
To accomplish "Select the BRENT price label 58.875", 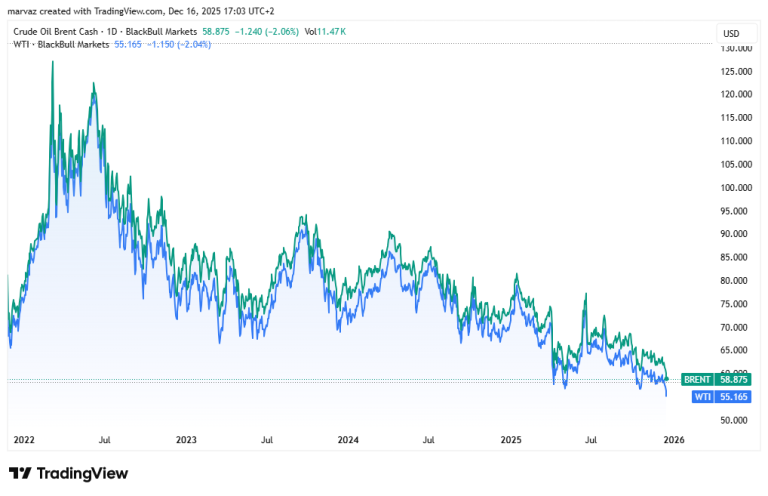I will pyautogui.click(x=716, y=379).
